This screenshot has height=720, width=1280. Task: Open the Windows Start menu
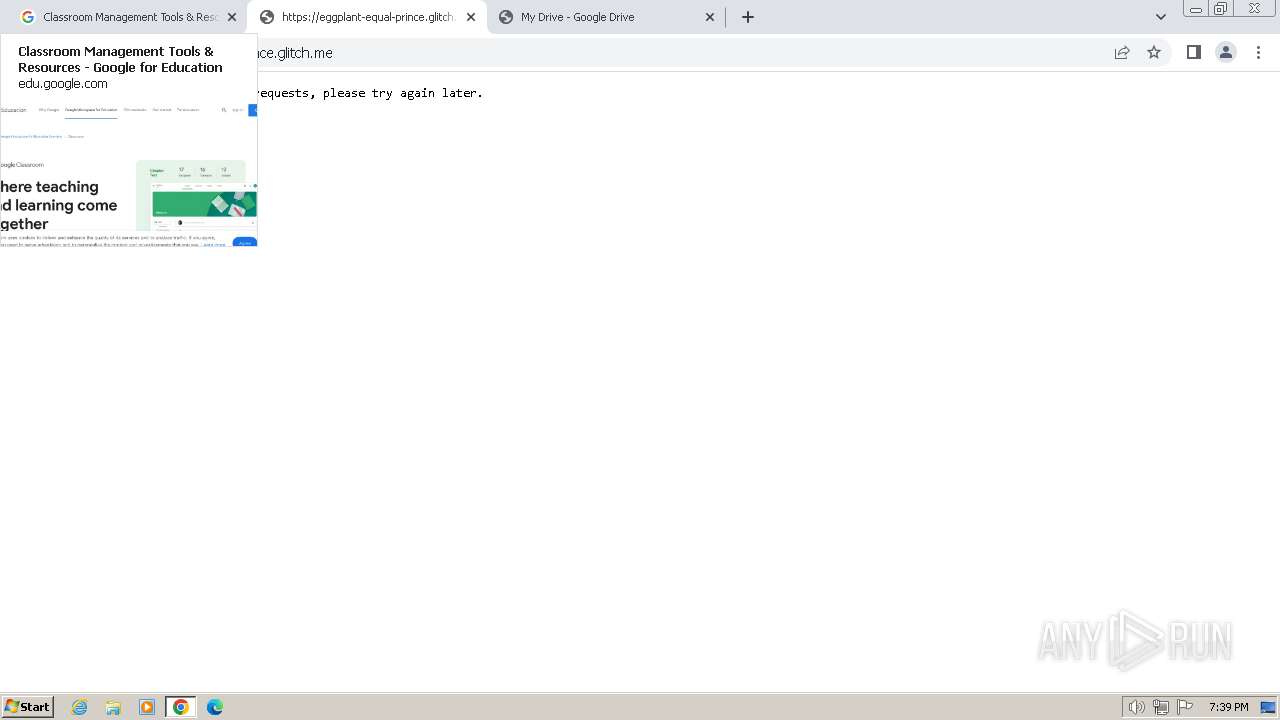[x=28, y=707]
